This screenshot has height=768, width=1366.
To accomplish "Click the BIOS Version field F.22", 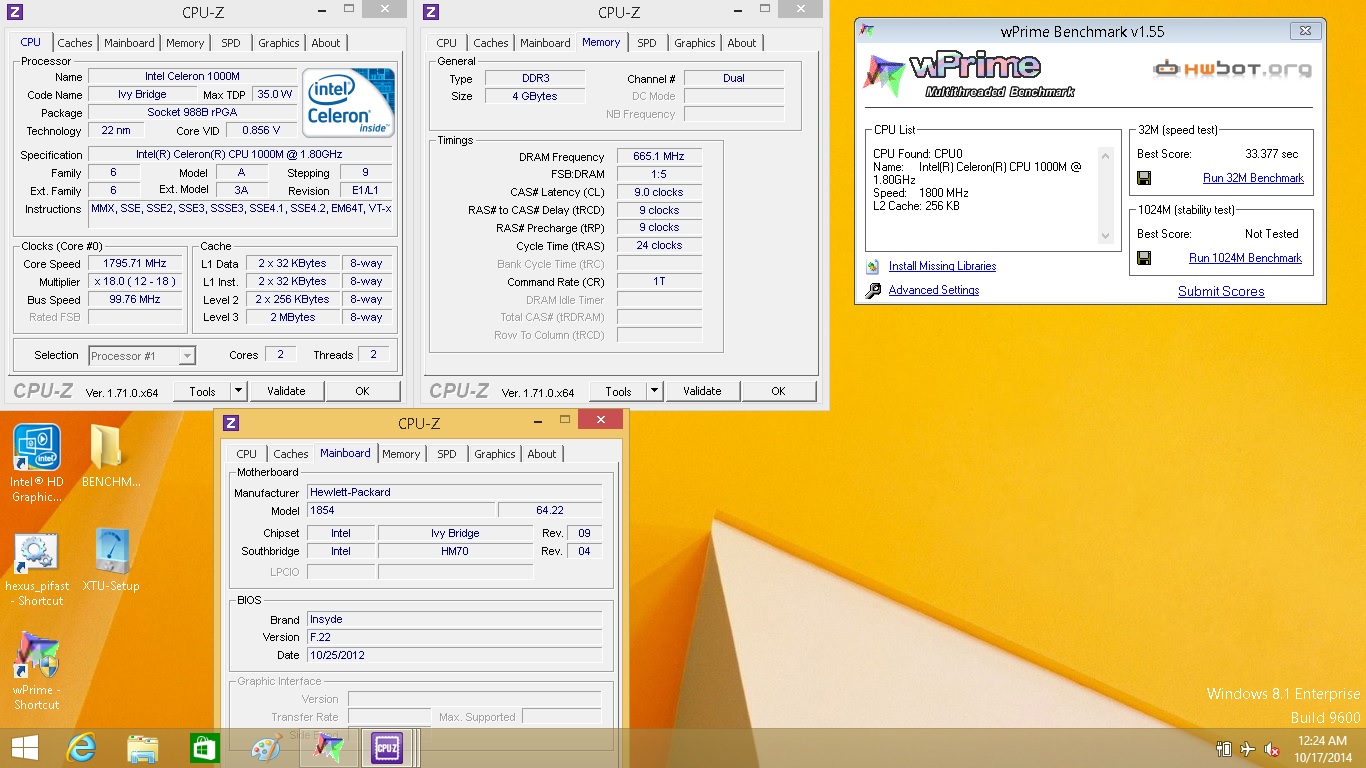I will 455,637.
